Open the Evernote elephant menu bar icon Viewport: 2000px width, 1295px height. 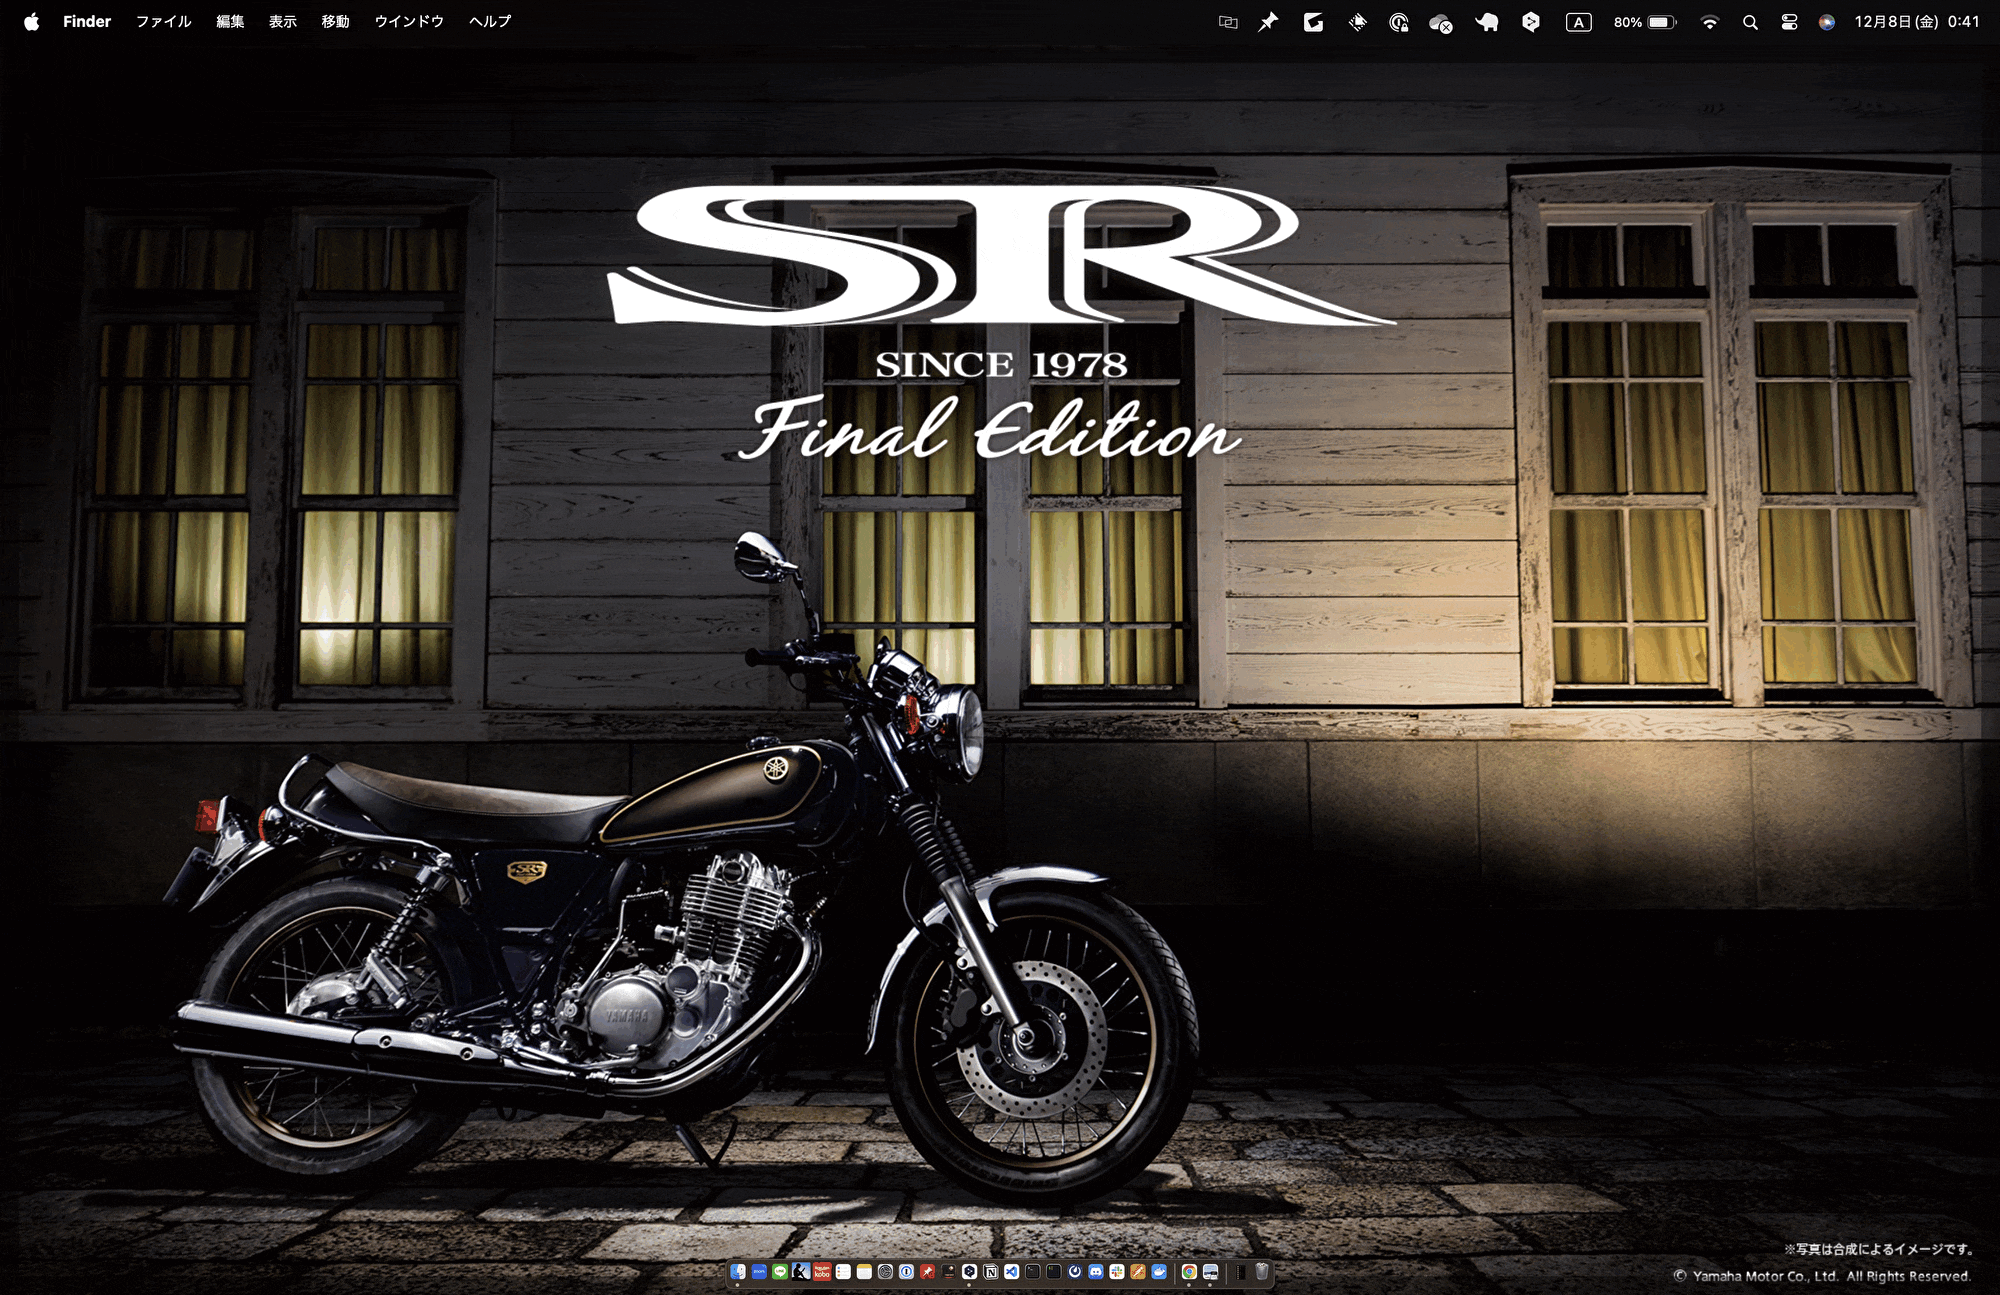click(1487, 22)
